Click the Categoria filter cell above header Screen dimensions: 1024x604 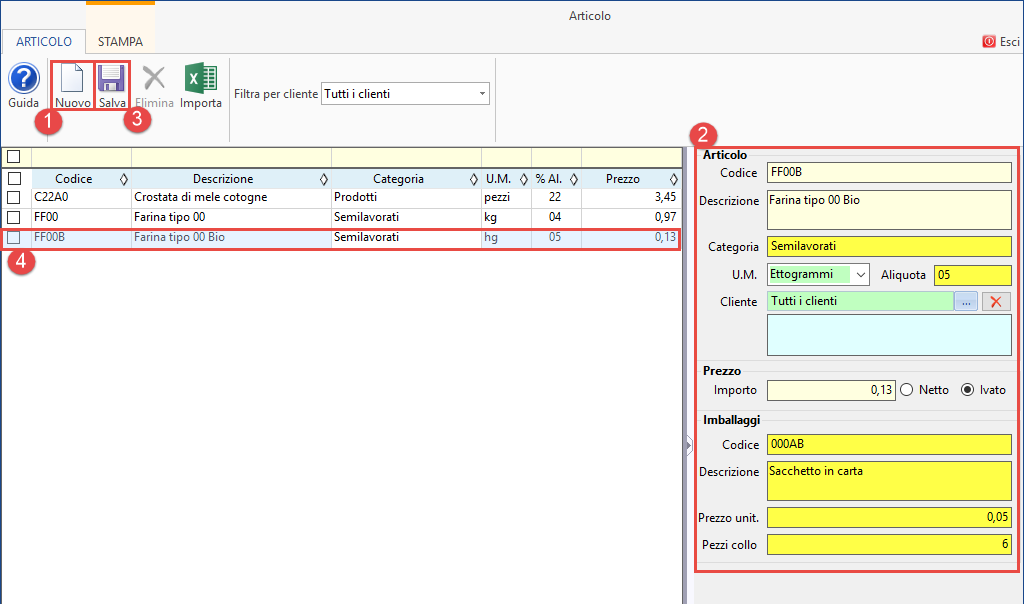point(406,157)
